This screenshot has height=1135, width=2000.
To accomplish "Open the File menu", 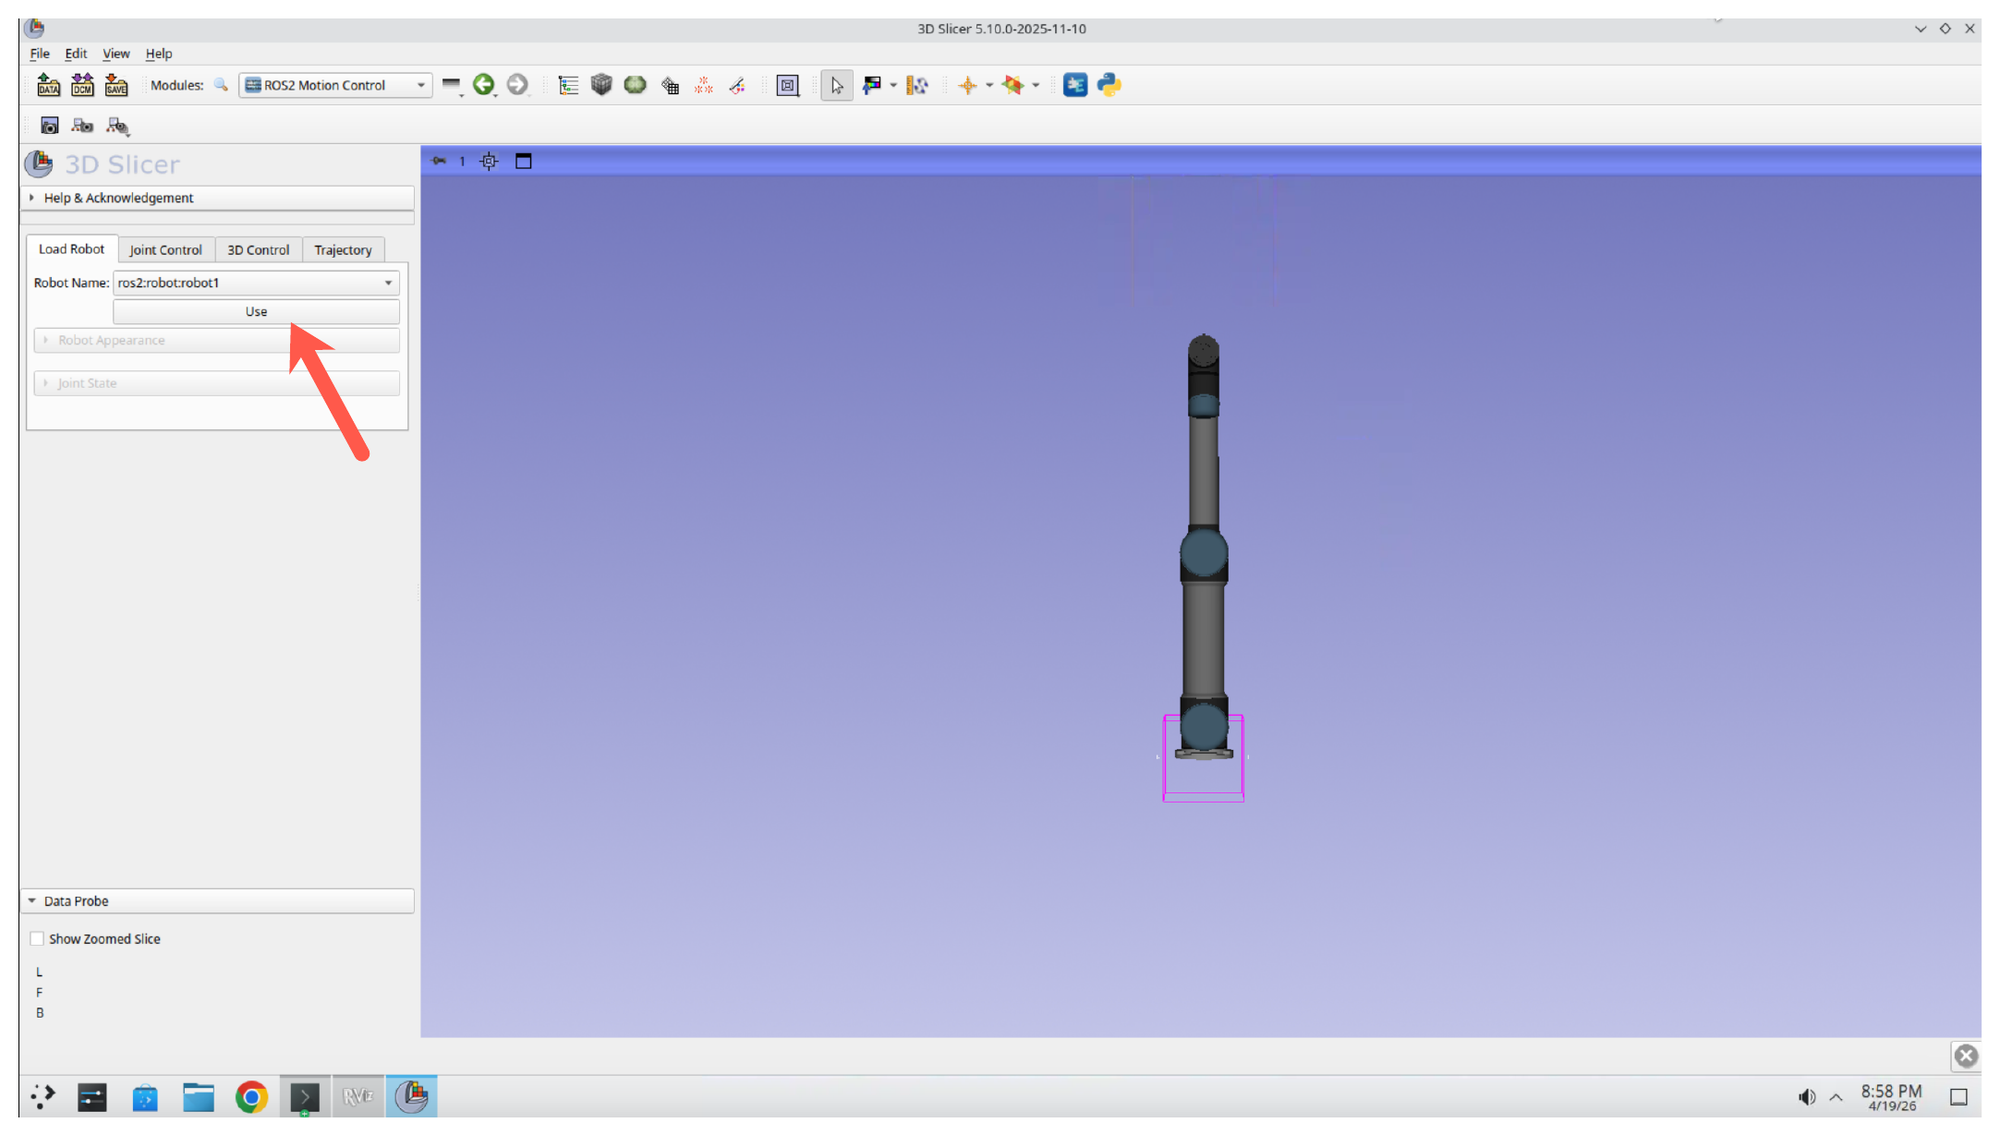I will pos(39,53).
